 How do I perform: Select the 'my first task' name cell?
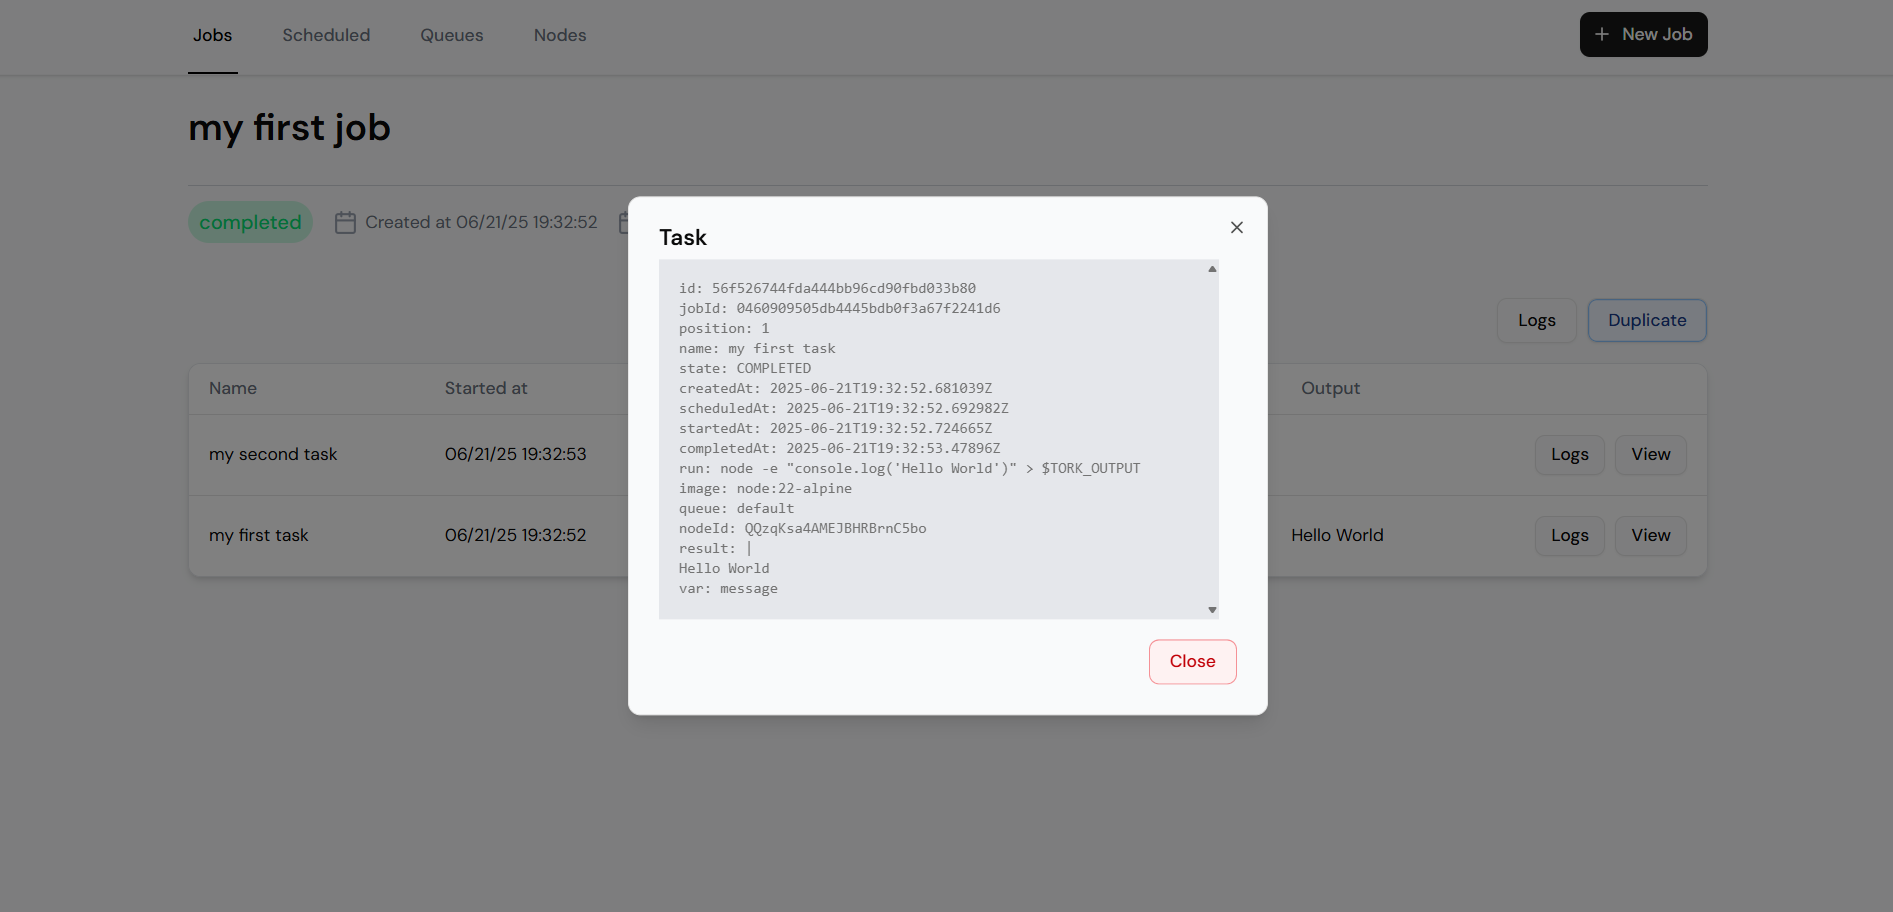click(258, 535)
